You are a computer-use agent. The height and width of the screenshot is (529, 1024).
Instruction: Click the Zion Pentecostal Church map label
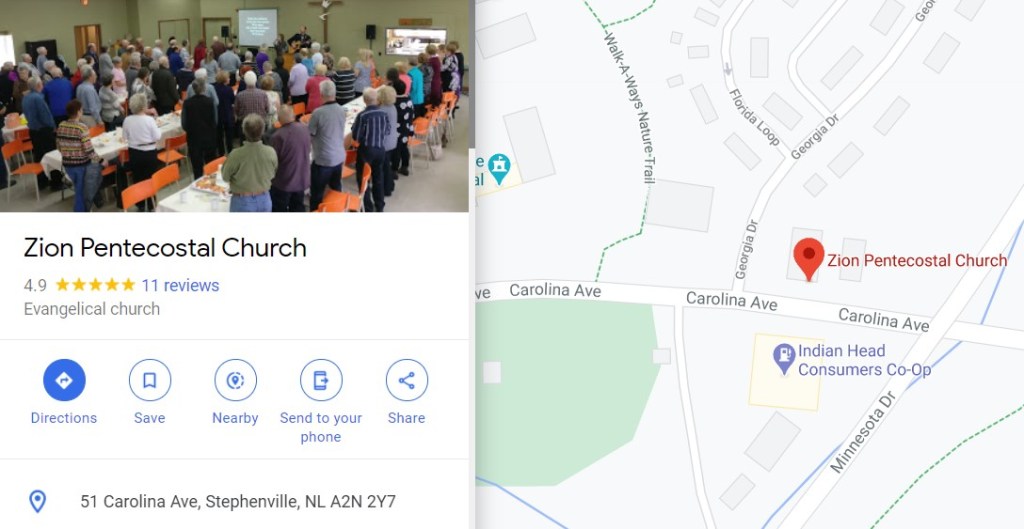pos(917,261)
